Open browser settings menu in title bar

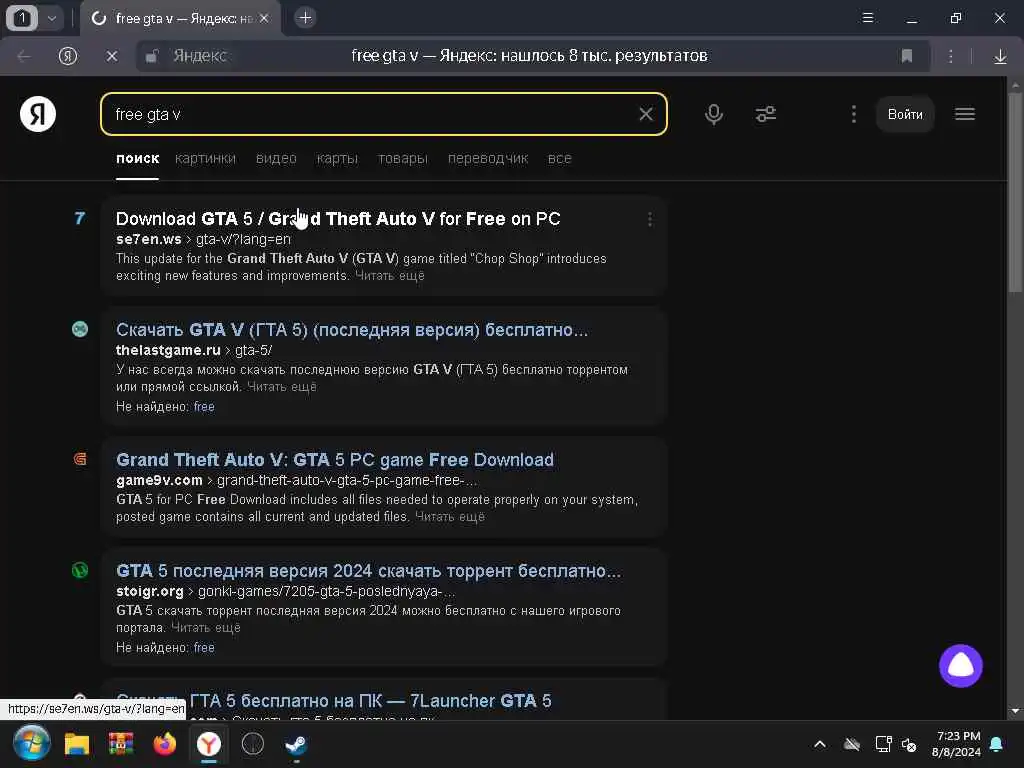point(867,18)
